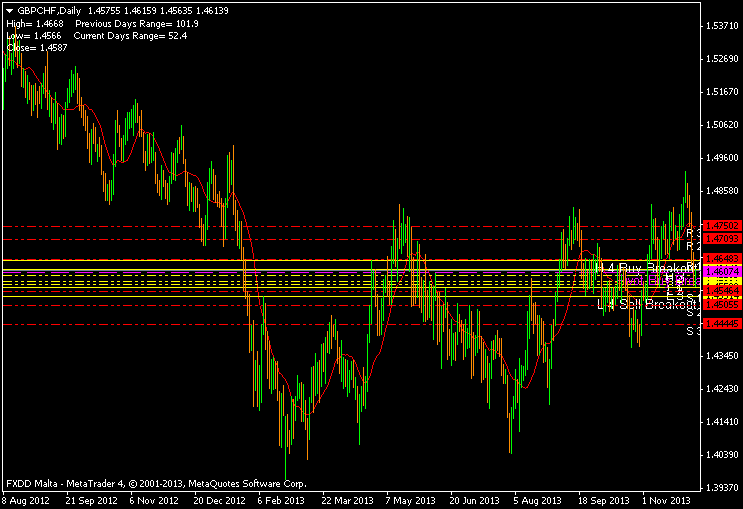
Task: Click the 1.53710 price scale value
Action: point(721,25)
